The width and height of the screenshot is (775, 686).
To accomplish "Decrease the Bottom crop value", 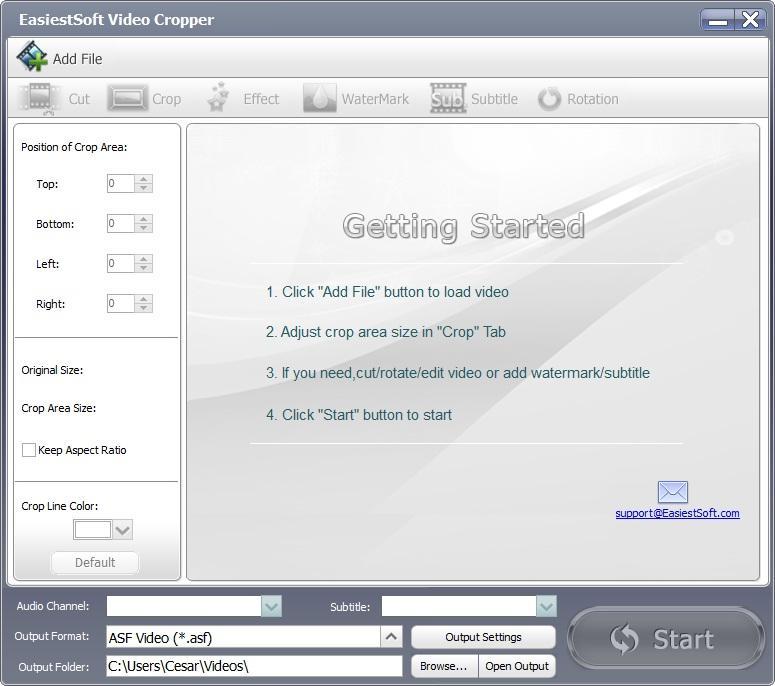I will 143,228.
